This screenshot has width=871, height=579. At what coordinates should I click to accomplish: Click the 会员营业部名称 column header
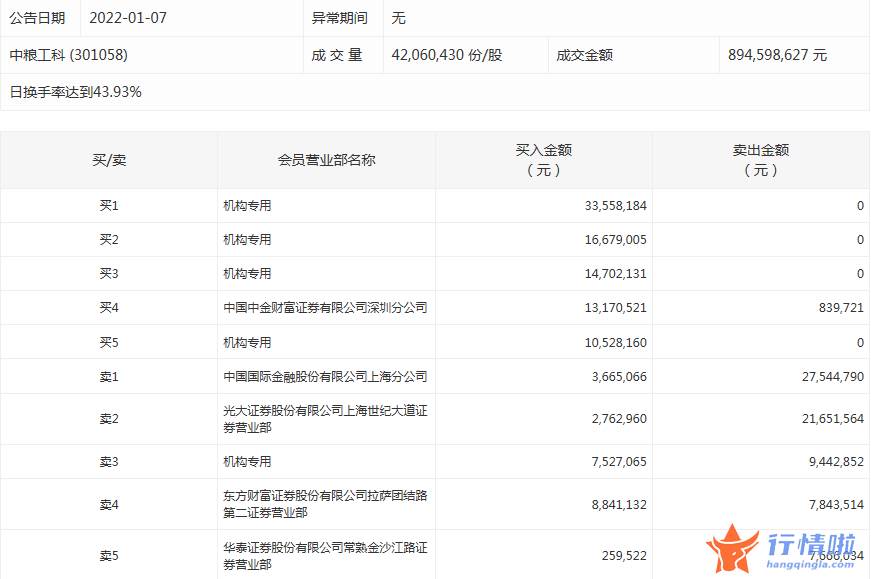pos(326,160)
